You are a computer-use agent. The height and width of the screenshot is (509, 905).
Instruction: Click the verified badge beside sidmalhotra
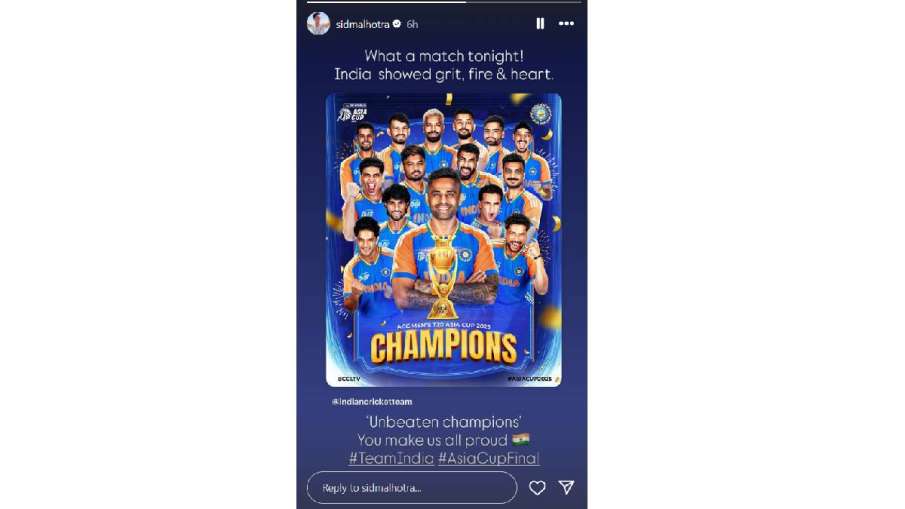point(397,24)
